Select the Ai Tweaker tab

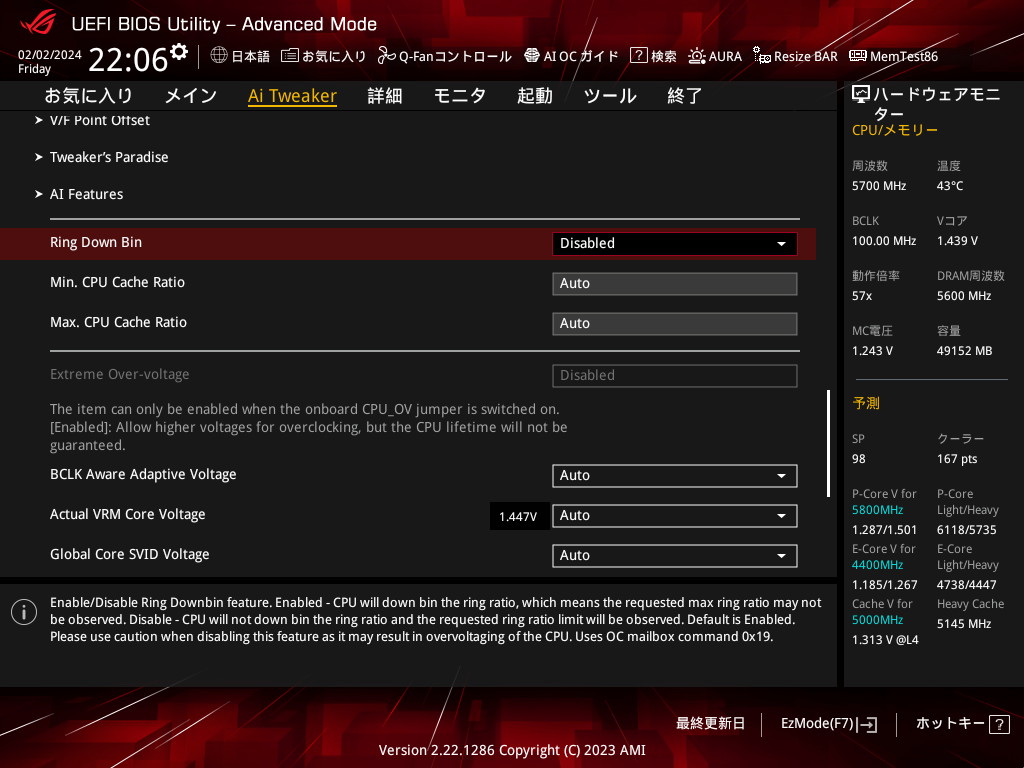click(292, 95)
